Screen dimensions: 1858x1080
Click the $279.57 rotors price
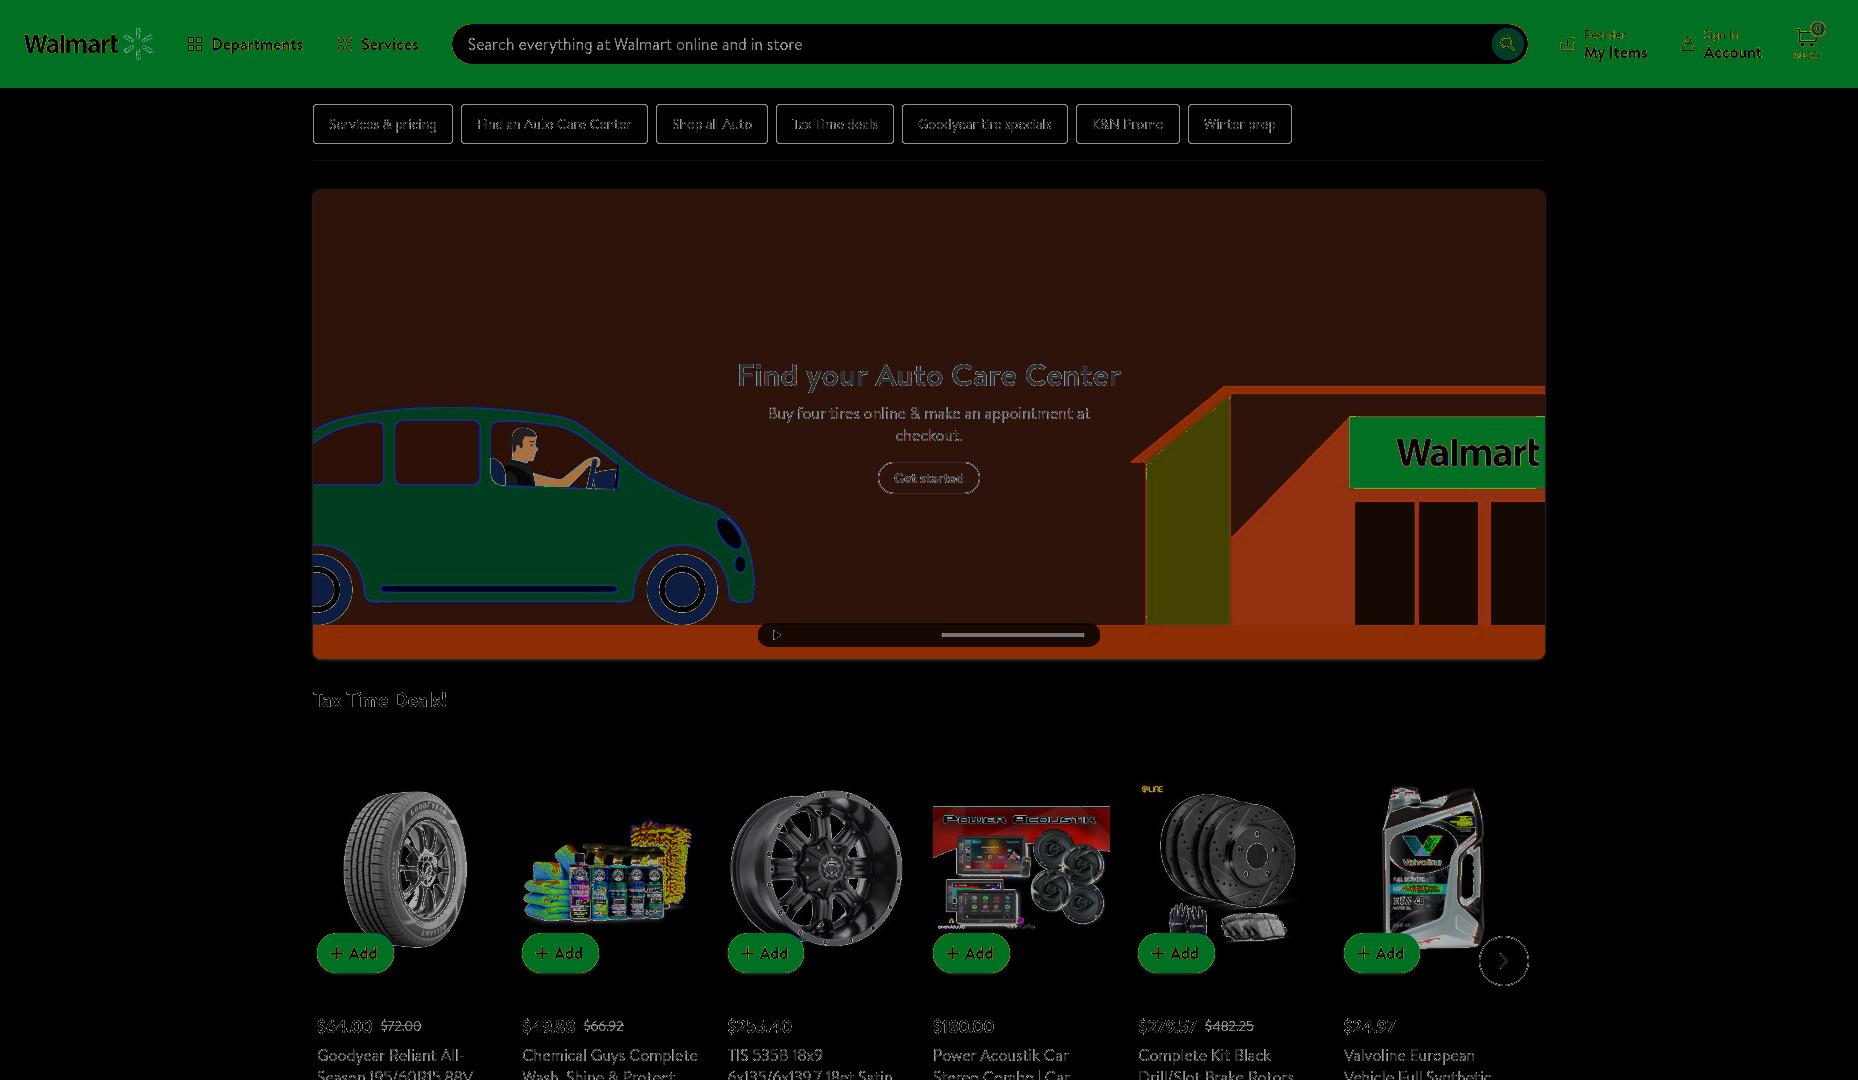click(x=1167, y=1026)
